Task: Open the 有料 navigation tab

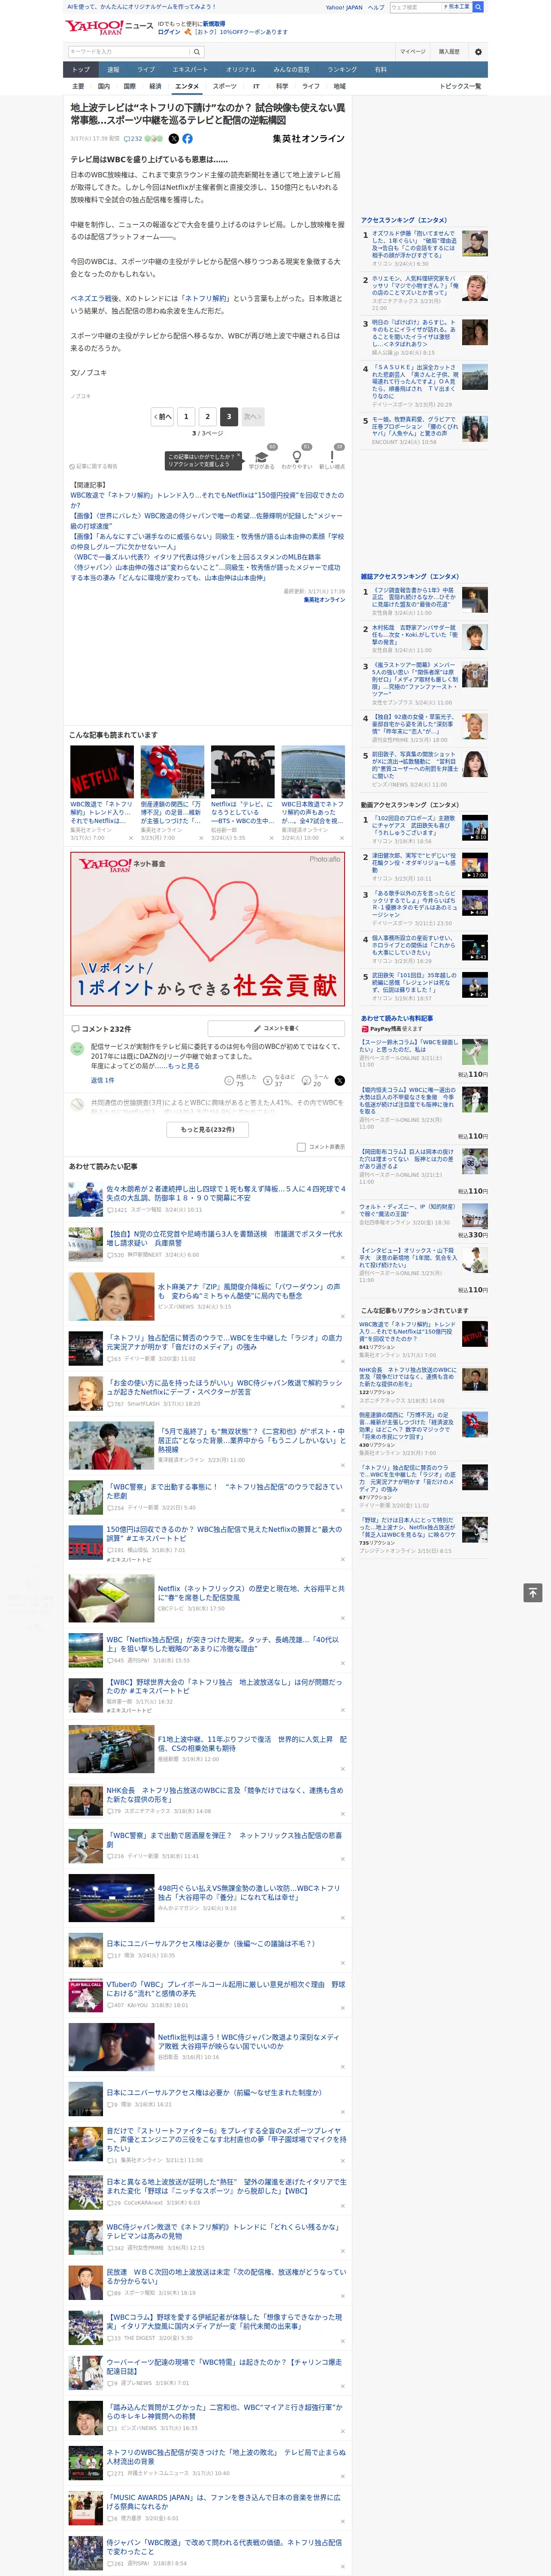Action: pos(380,70)
